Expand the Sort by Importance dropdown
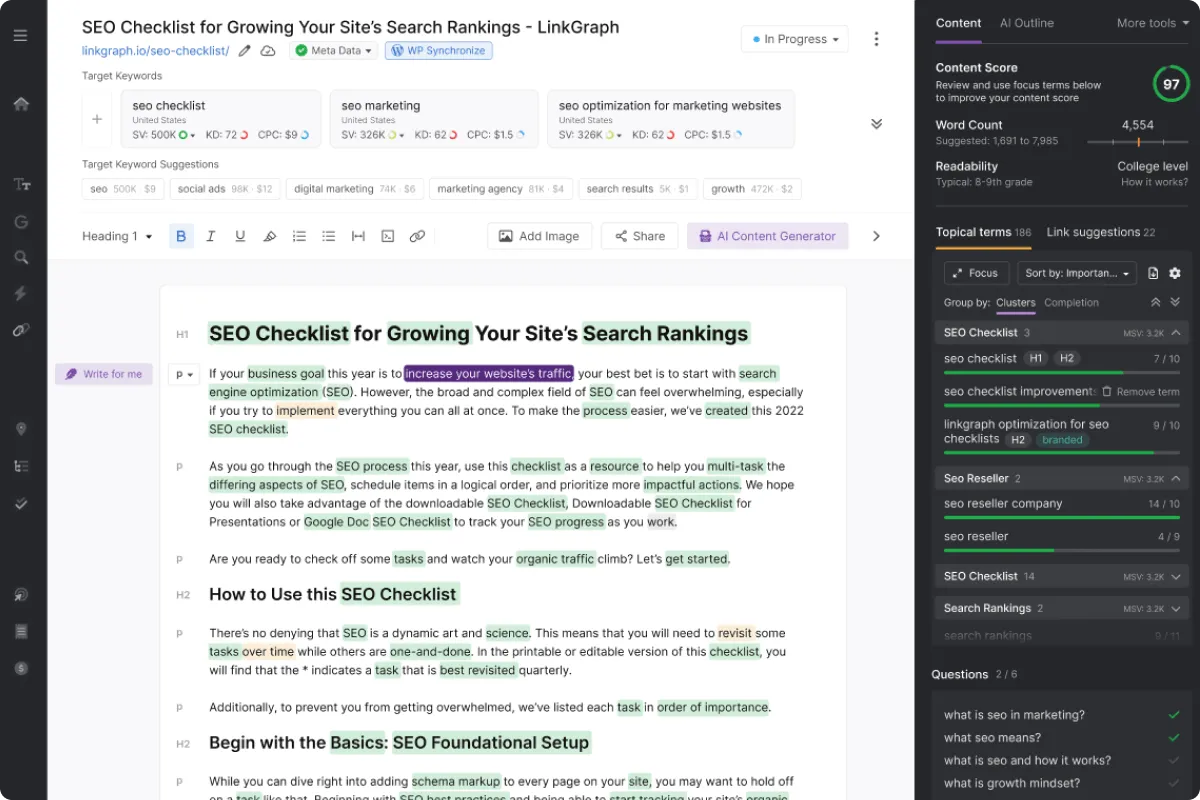Viewport: 1200px width, 800px height. [x=1077, y=273]
